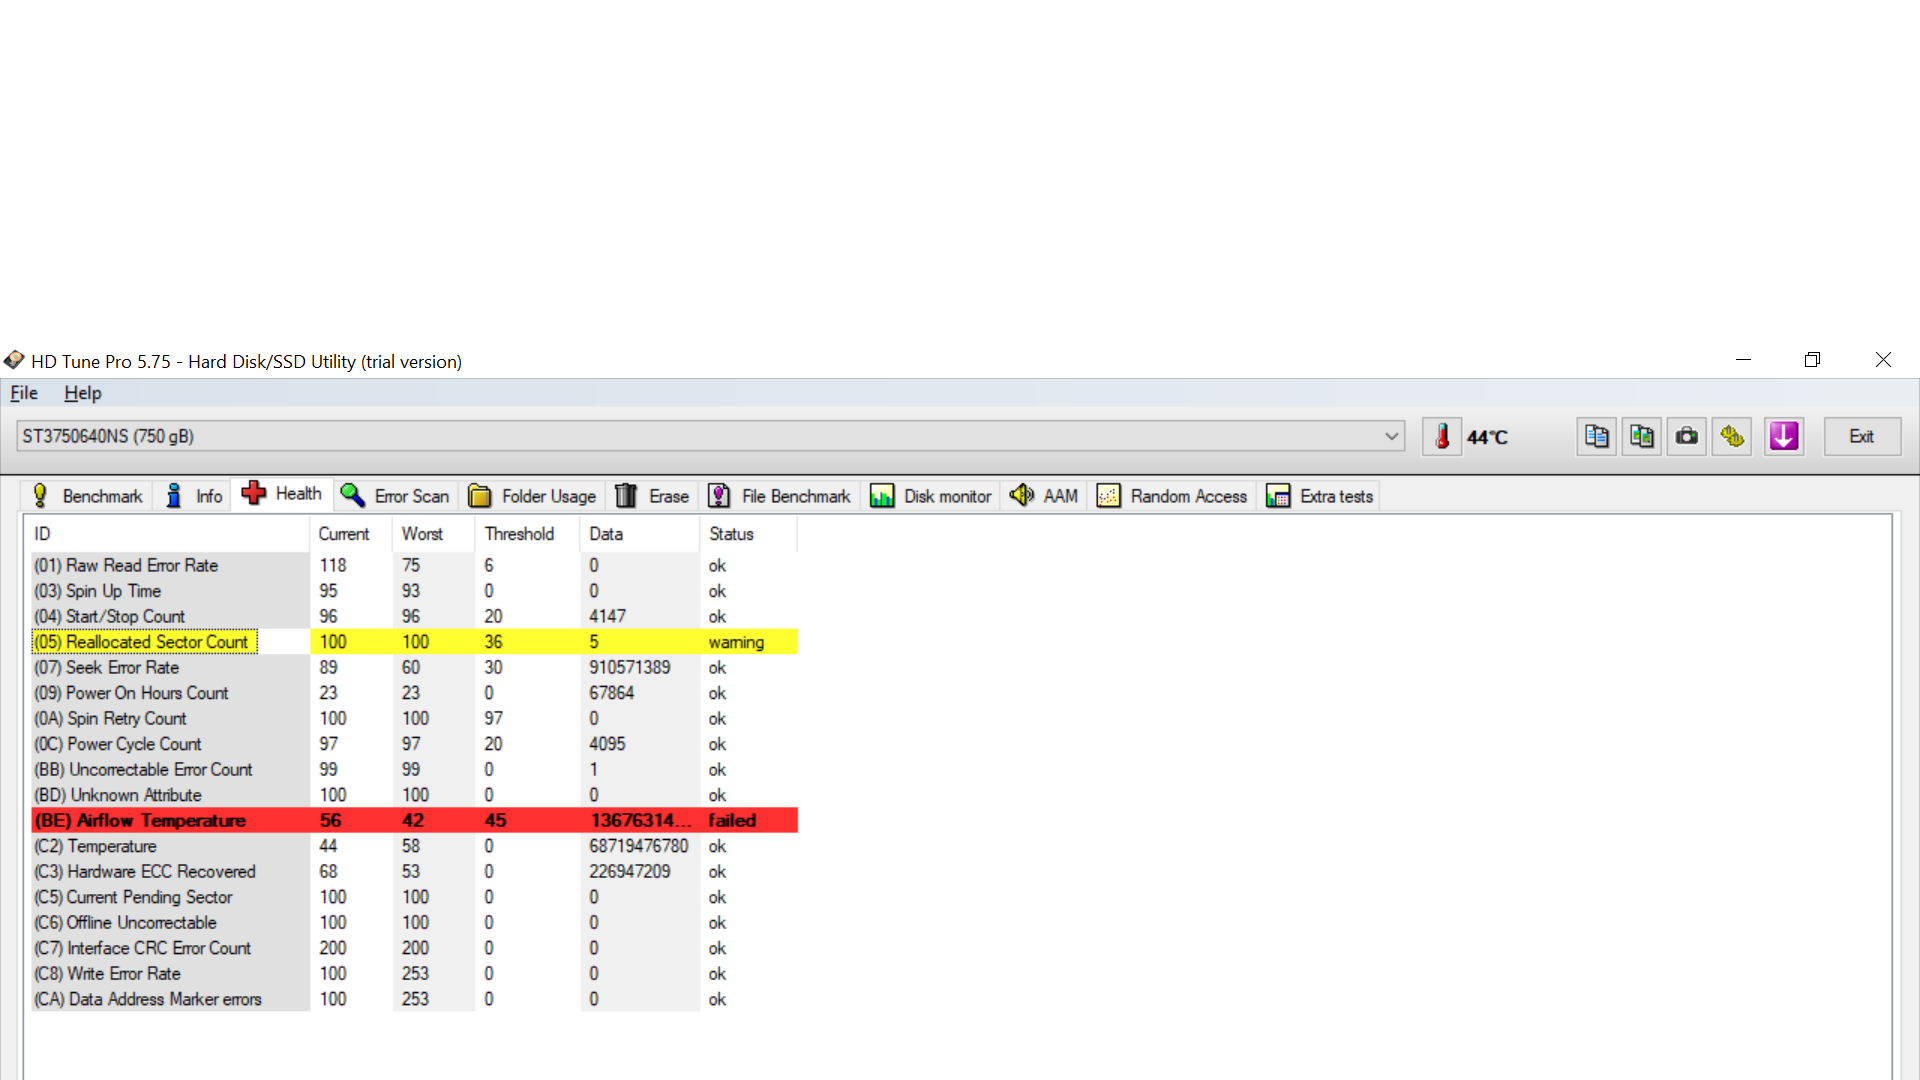
Task: Switch to the Error Scan tab
Action: [x=396, y=496]
